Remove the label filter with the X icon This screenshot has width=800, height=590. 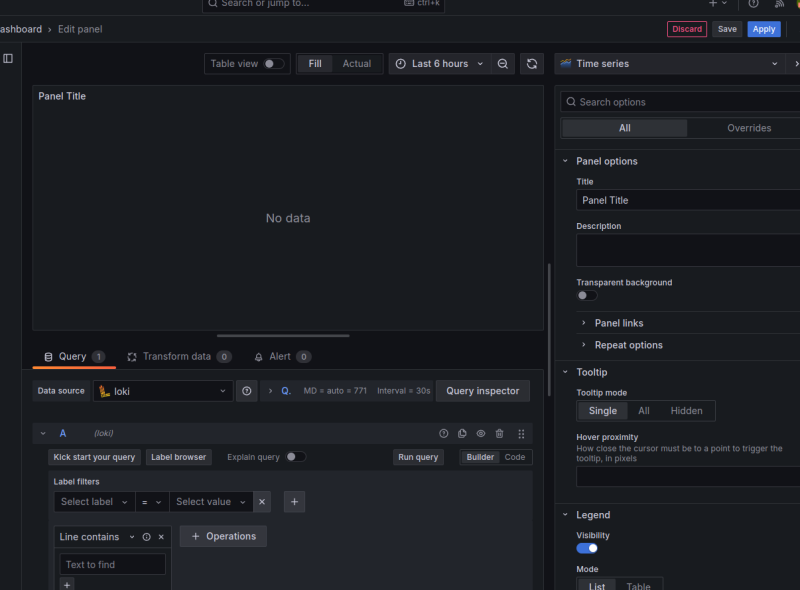[262, 502]
